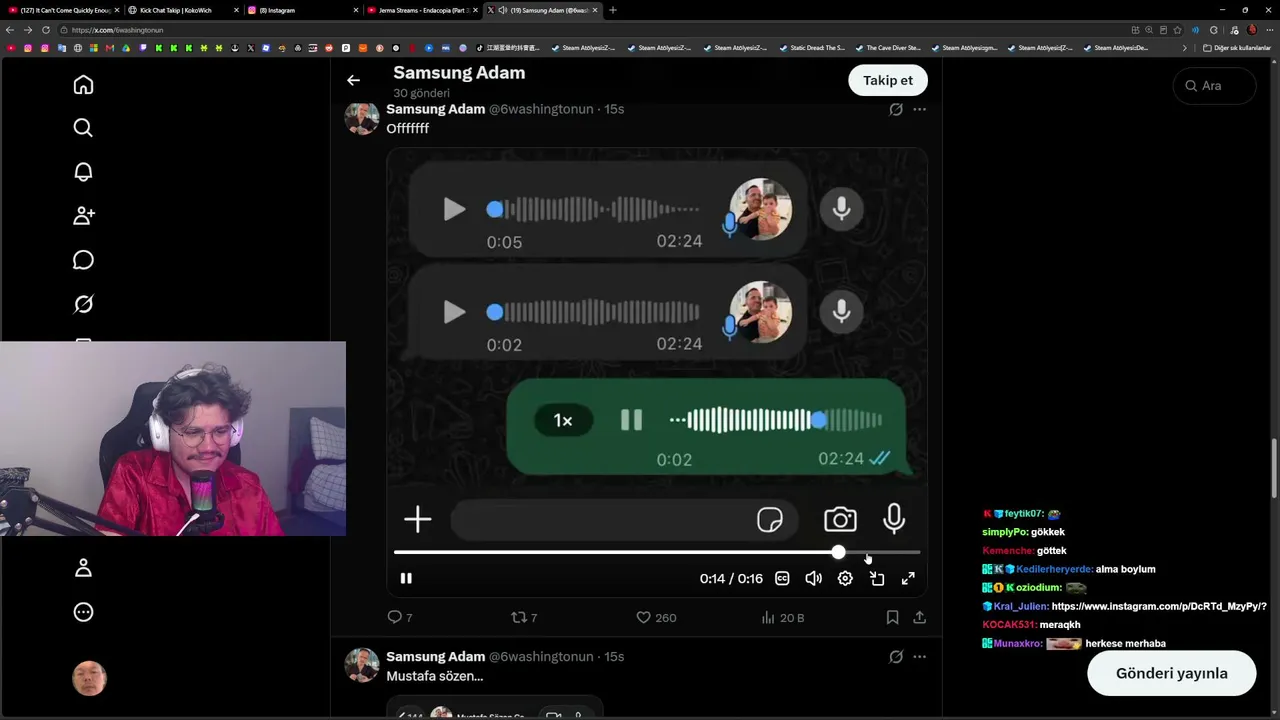The height and width of the screenshot is (720, 1280).
Task: Reply to the Offfffff post
Action: pos(400,618)
